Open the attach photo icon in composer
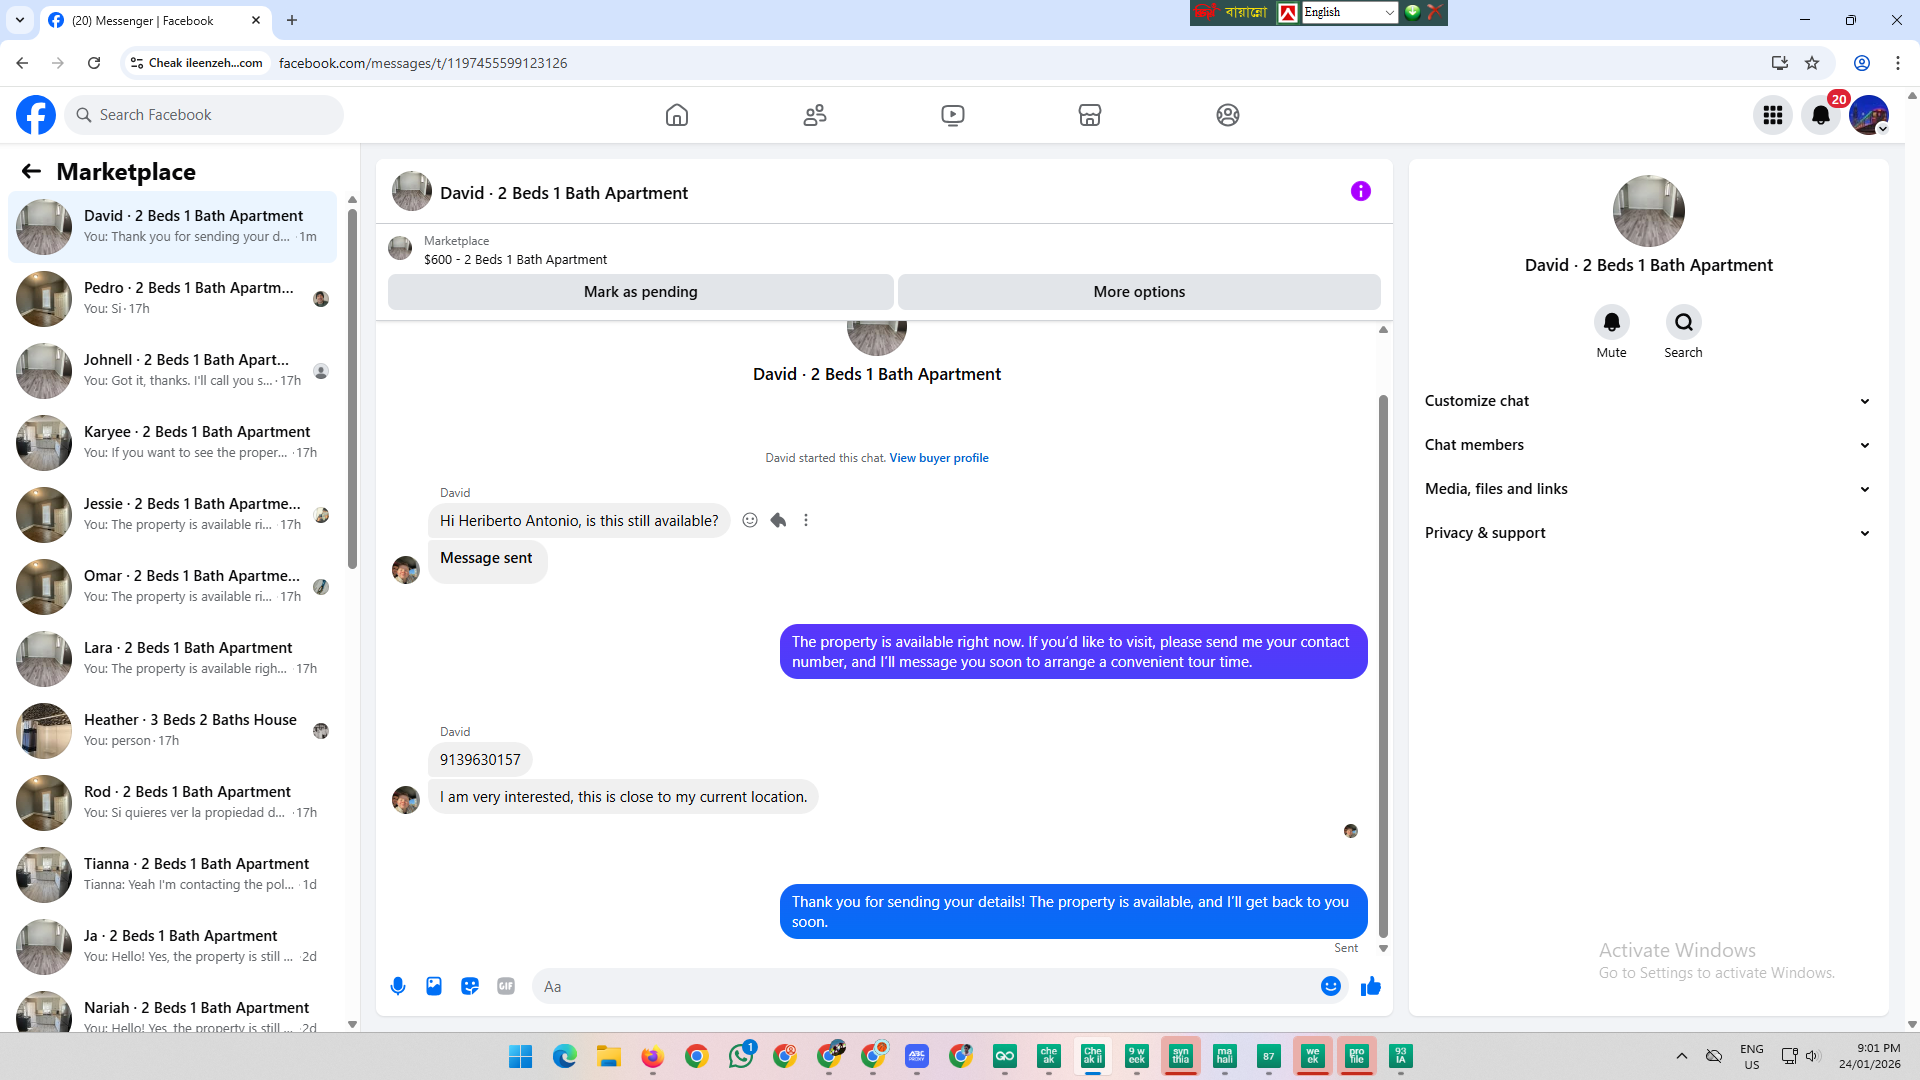The width and height of the screenshot is (1920, 1080). (434, 986)
